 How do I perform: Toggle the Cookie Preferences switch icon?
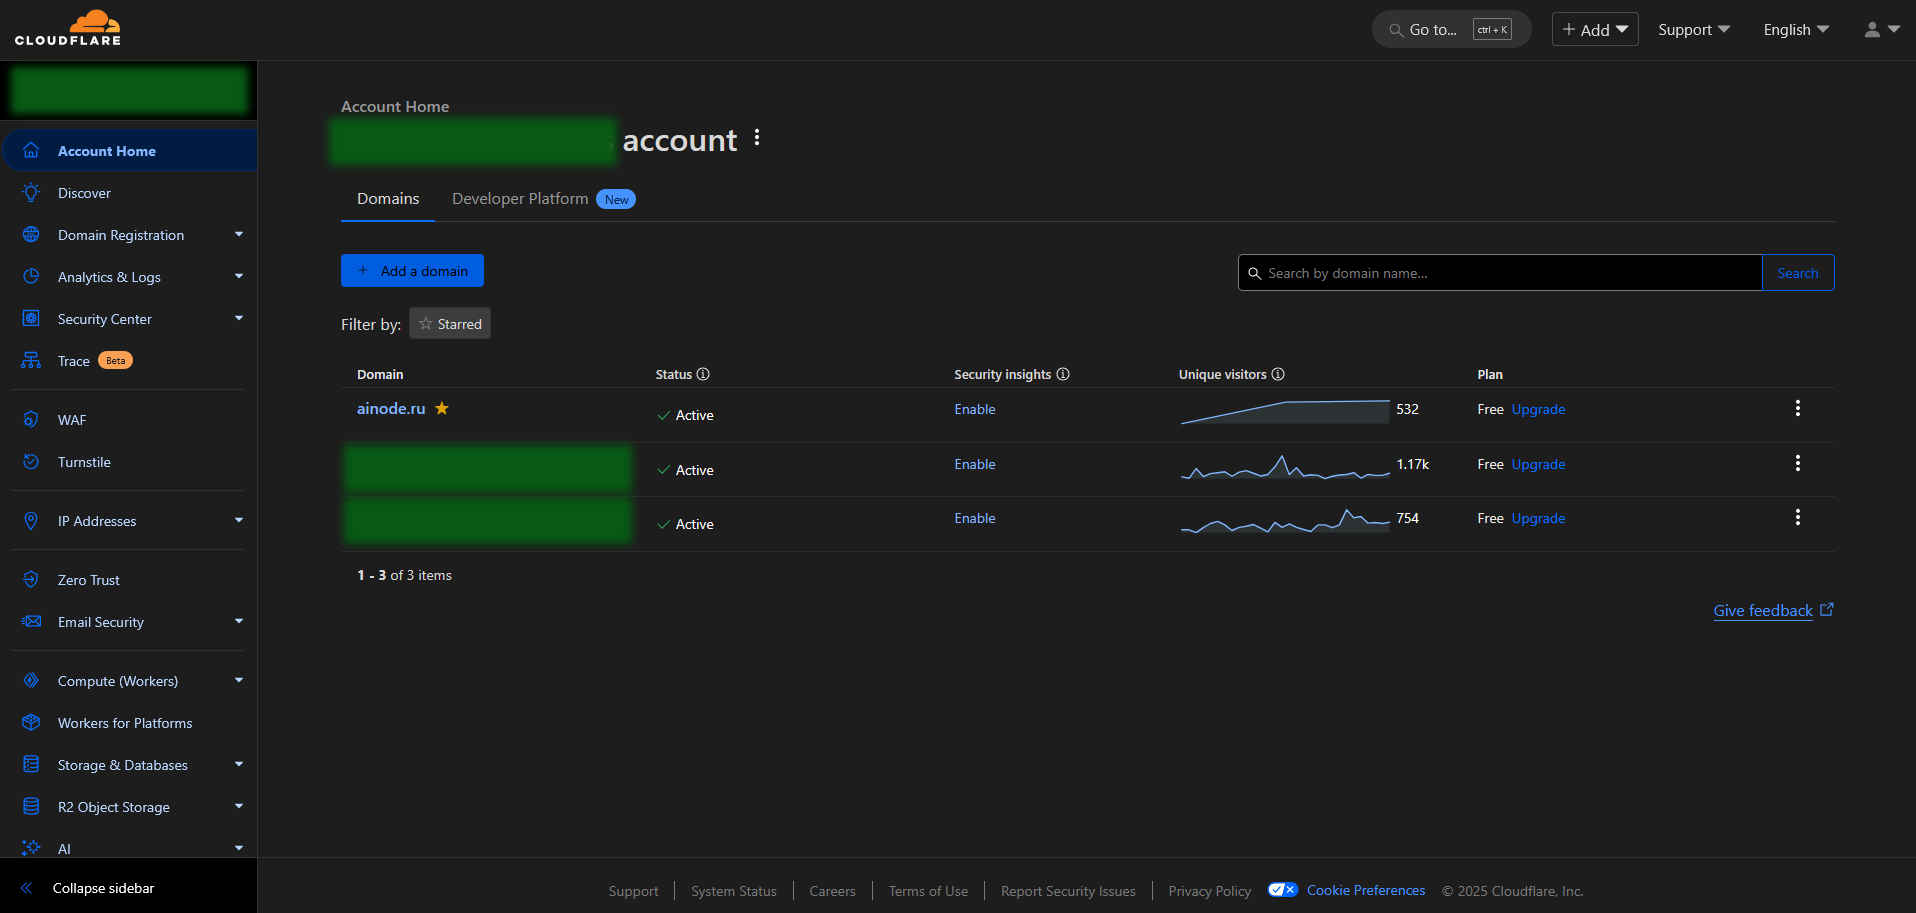click(1282, 890)
